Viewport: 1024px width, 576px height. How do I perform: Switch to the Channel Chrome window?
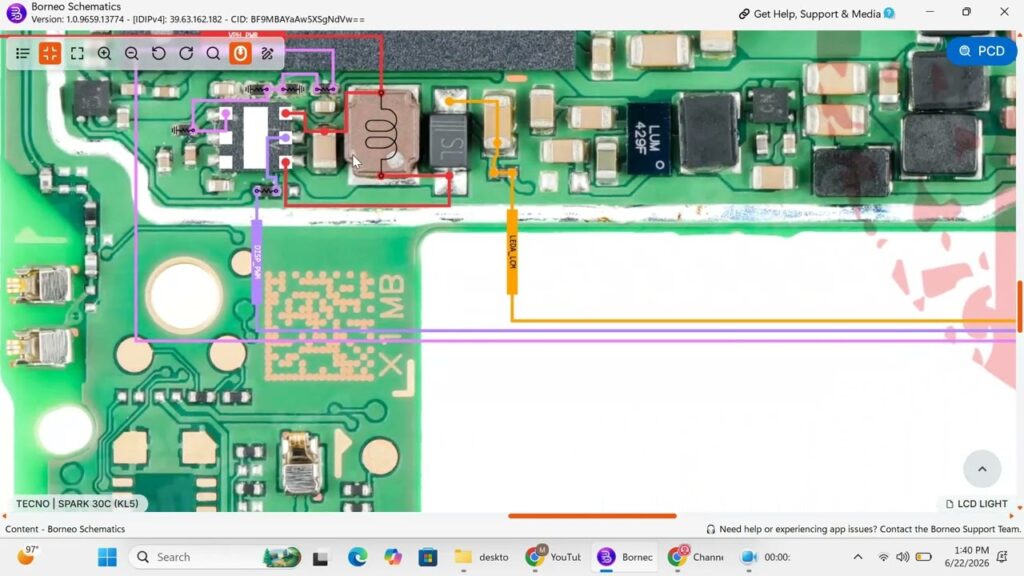(696, 557)
